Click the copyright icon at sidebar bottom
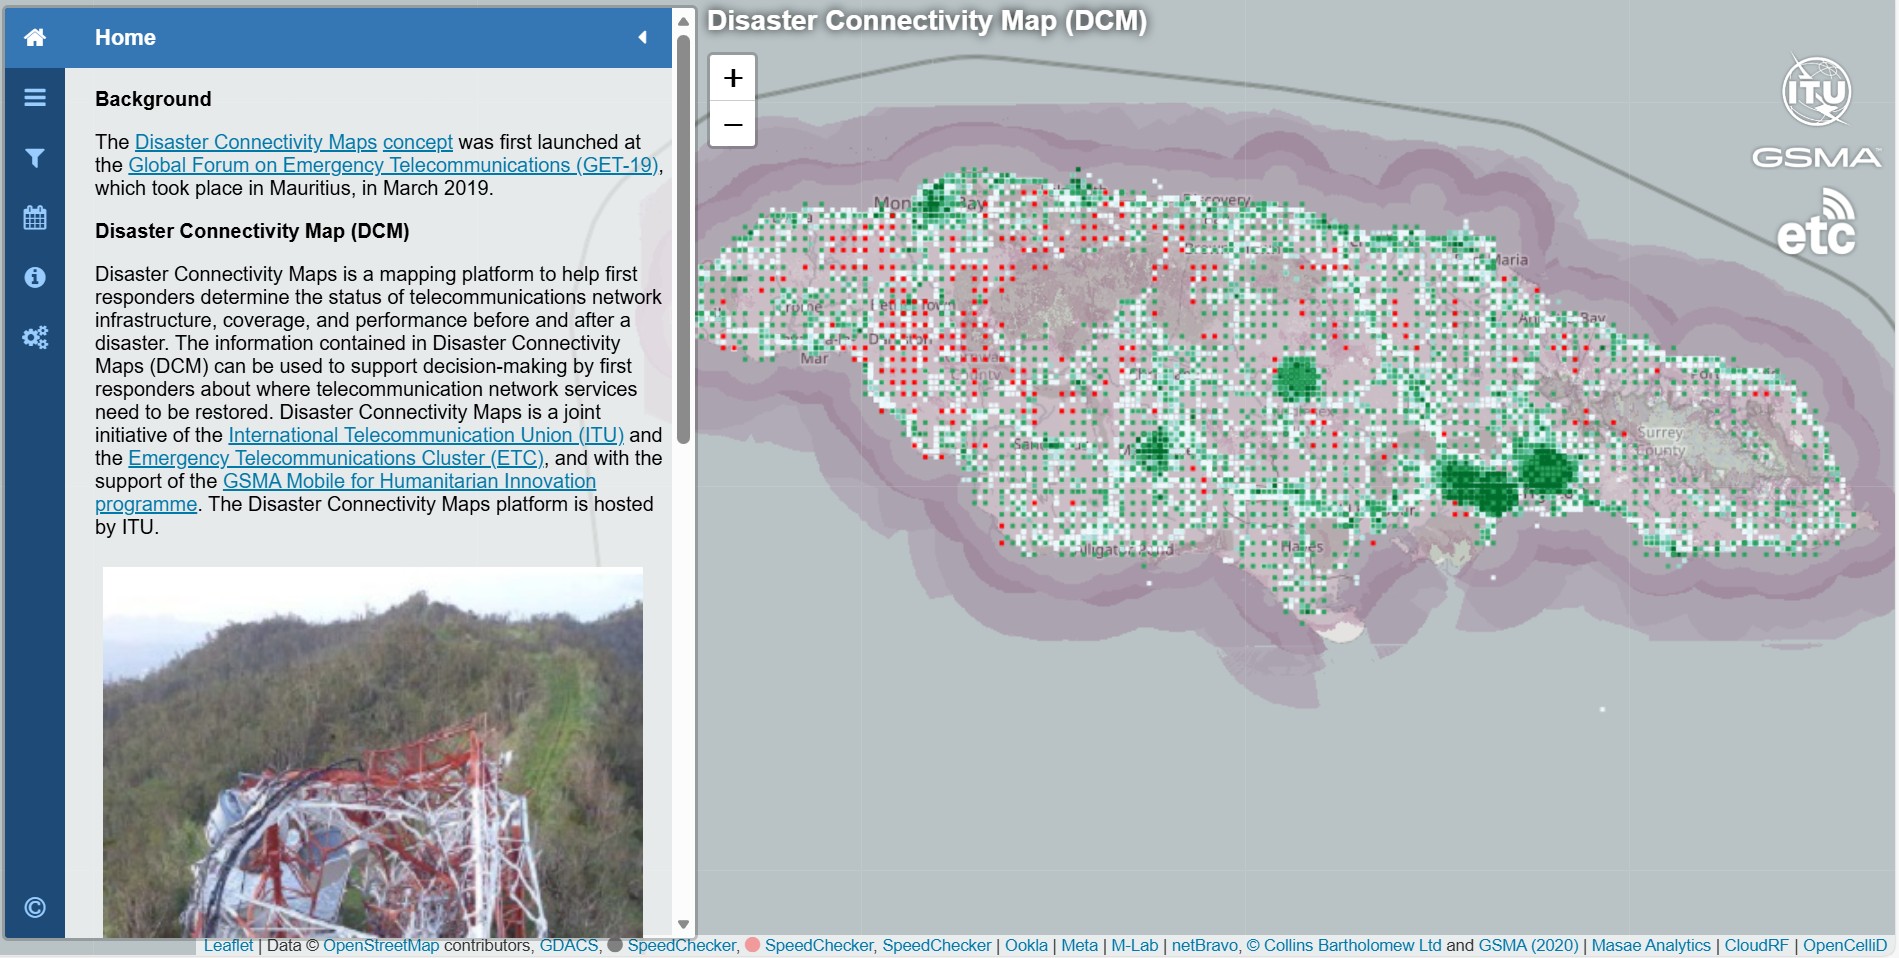 [x=35, y=907]
